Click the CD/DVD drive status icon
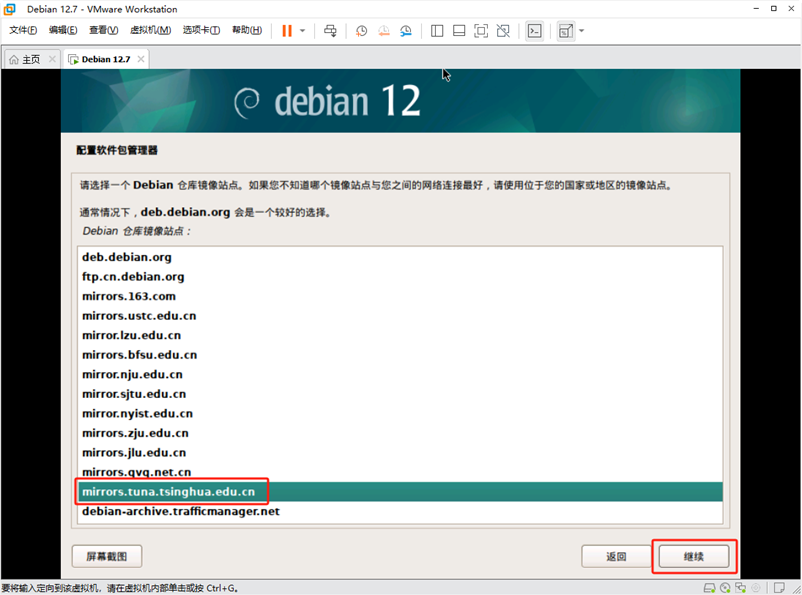The image size is (802, 595). [725, 588]
